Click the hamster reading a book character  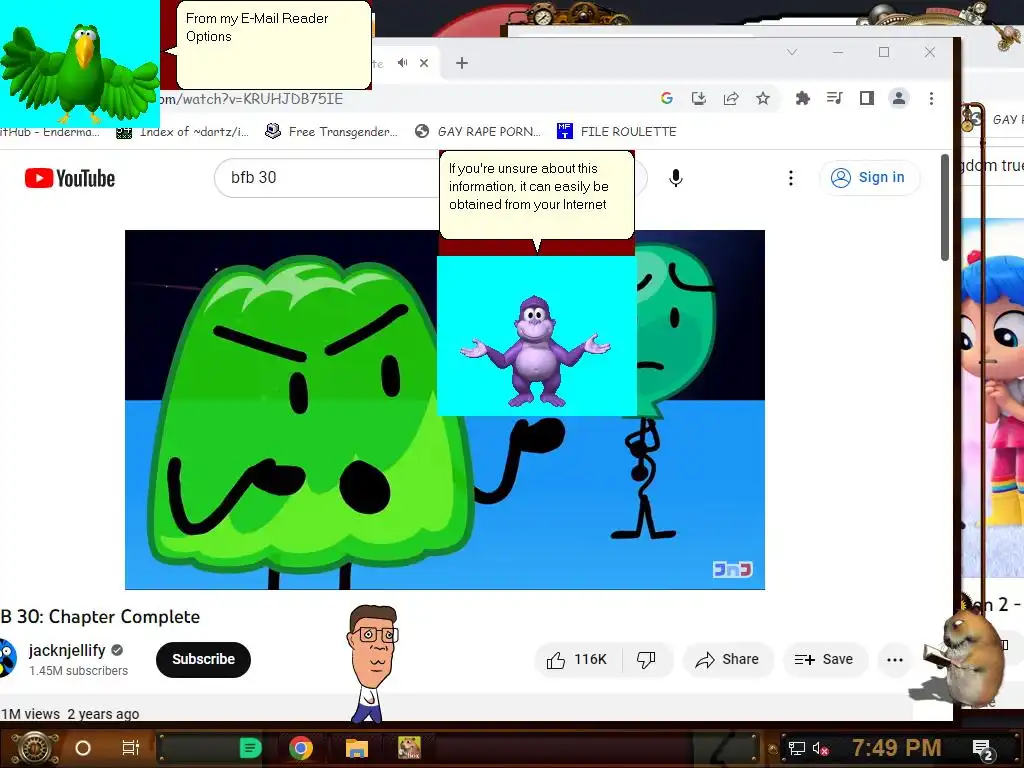(x=964, y=660)
